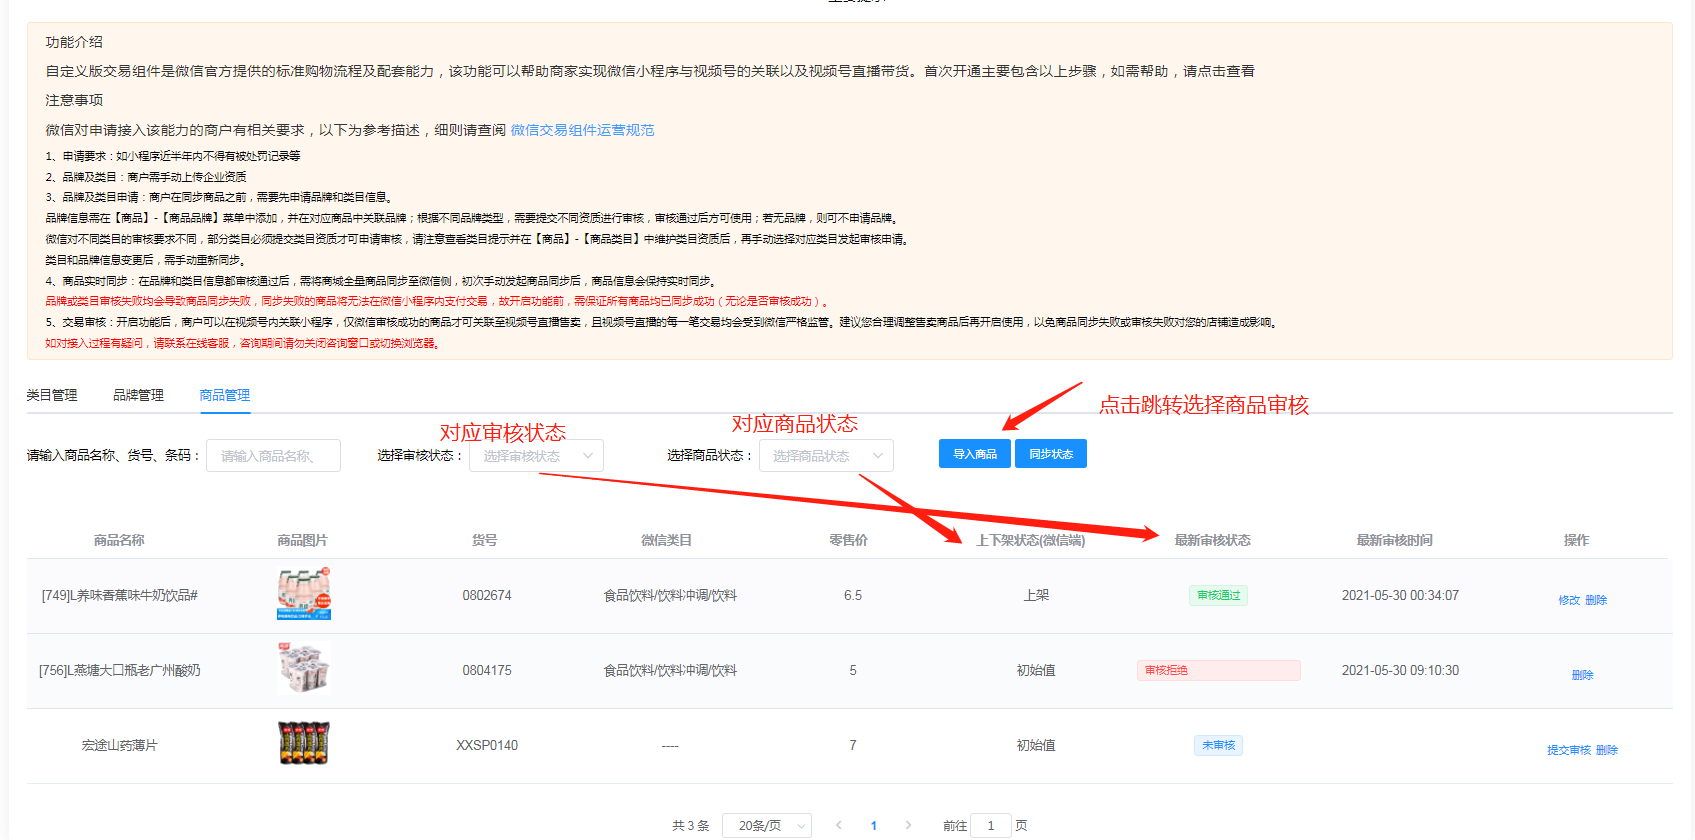1695x840 pixels.
Task: Click the 未审核 status tag
Action: [1218, 745]
